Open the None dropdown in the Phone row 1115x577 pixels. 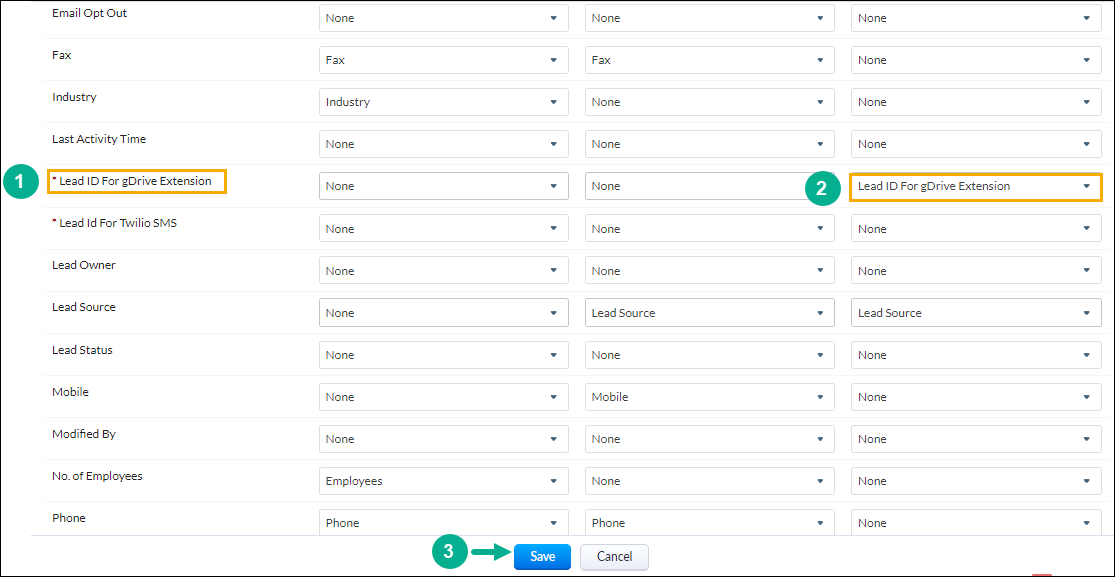click(976, 523)
